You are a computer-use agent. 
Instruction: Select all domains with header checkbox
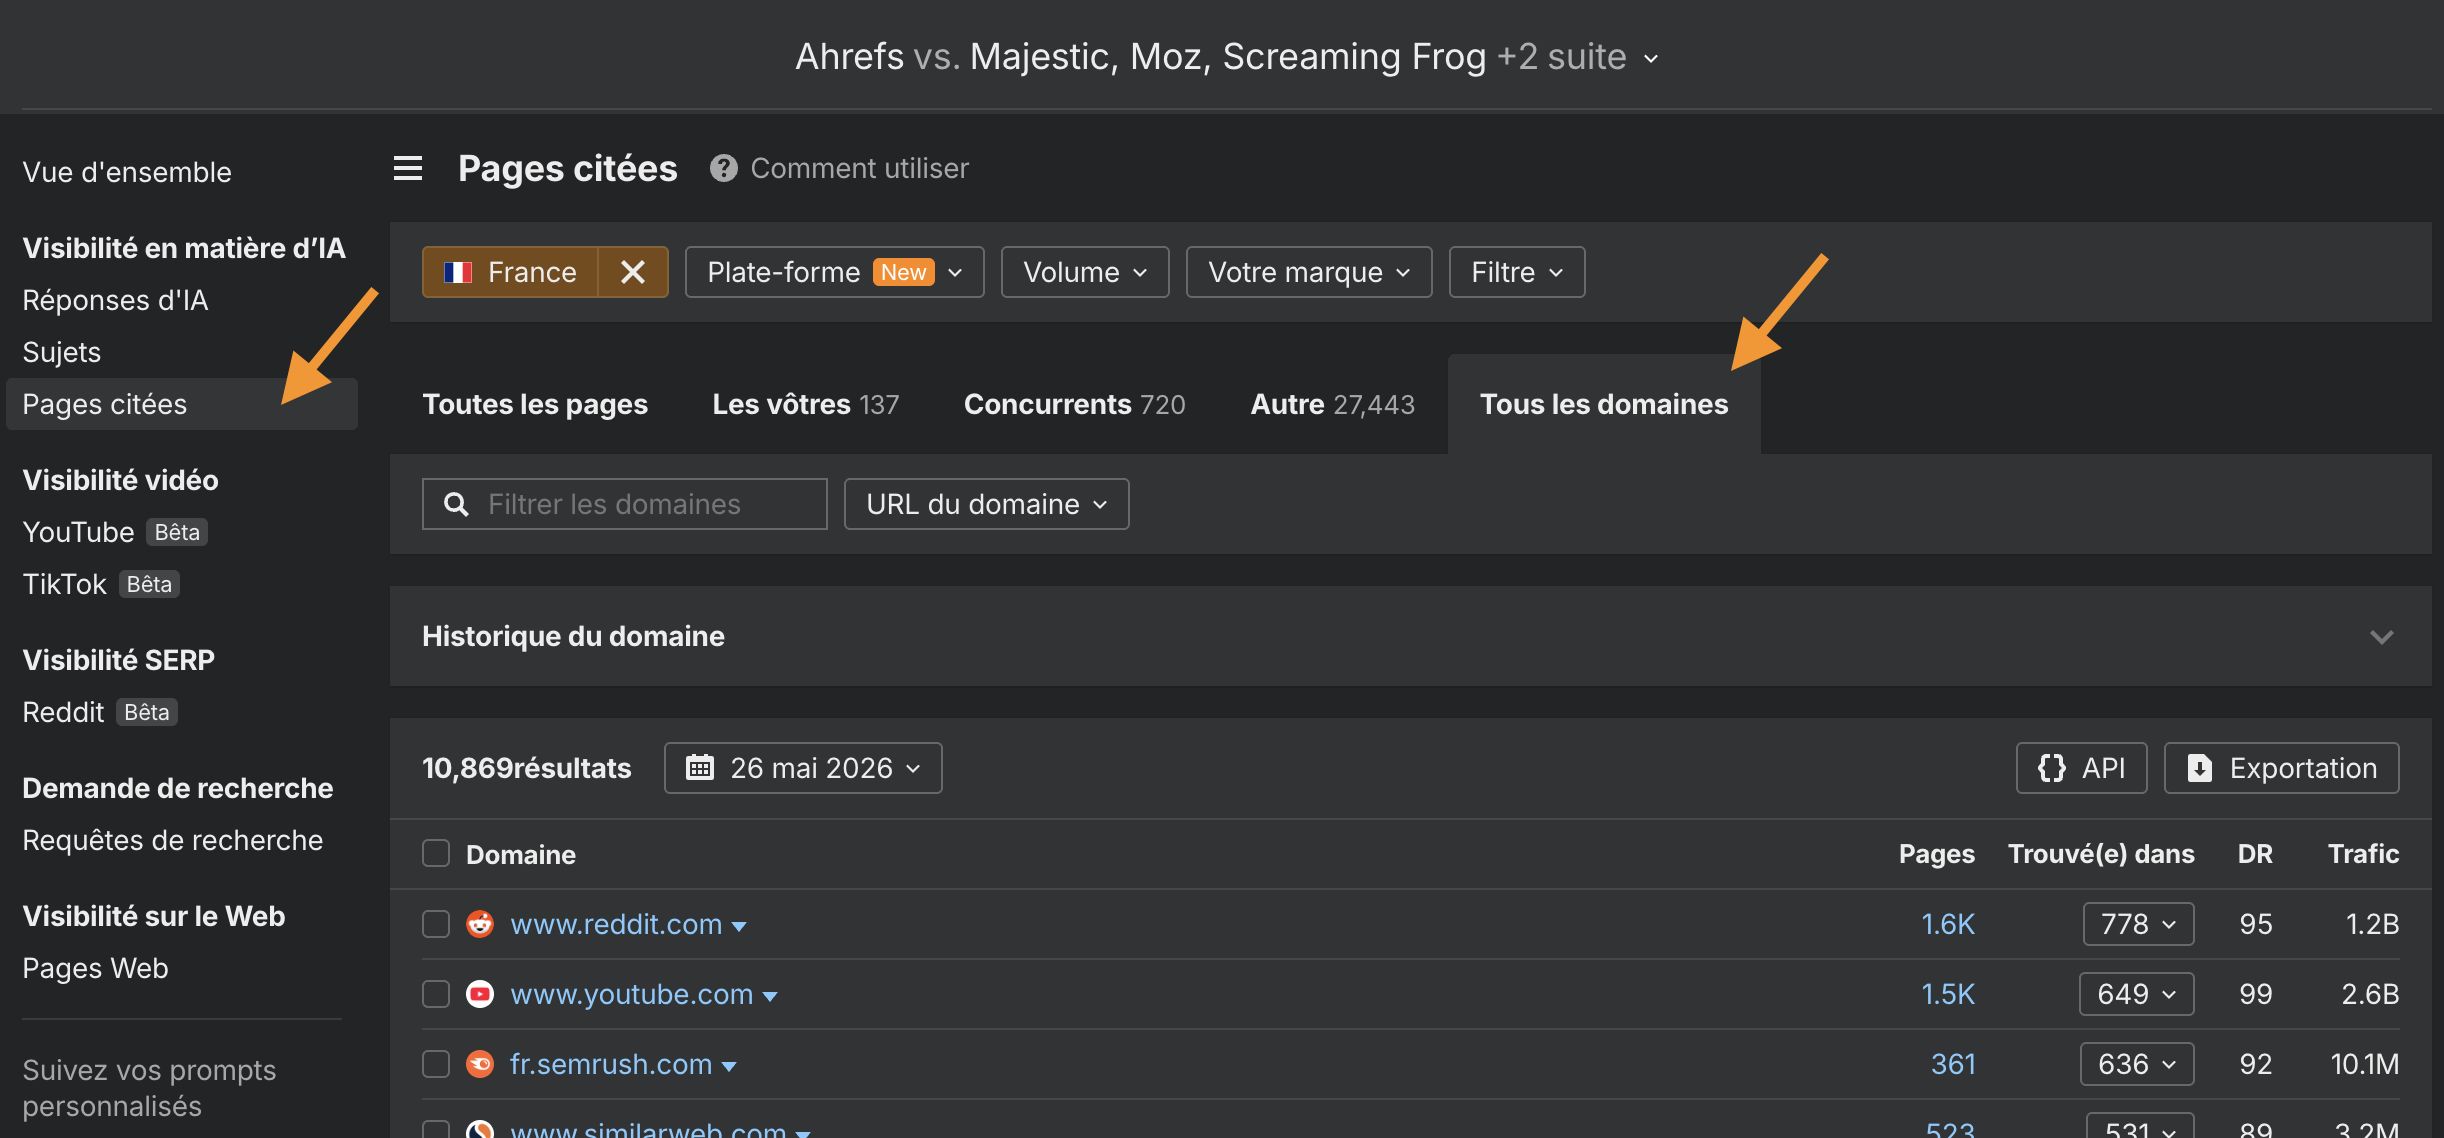pos(436,853)
